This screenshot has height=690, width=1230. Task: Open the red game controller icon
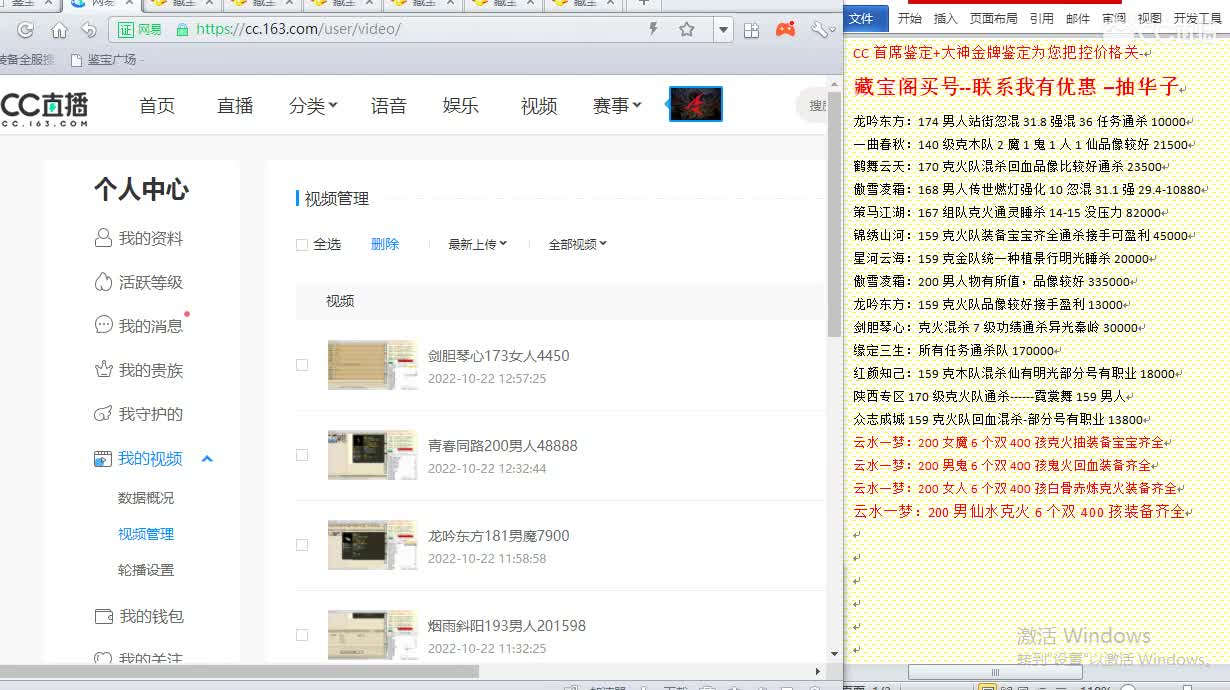click(x=786, y=29)
